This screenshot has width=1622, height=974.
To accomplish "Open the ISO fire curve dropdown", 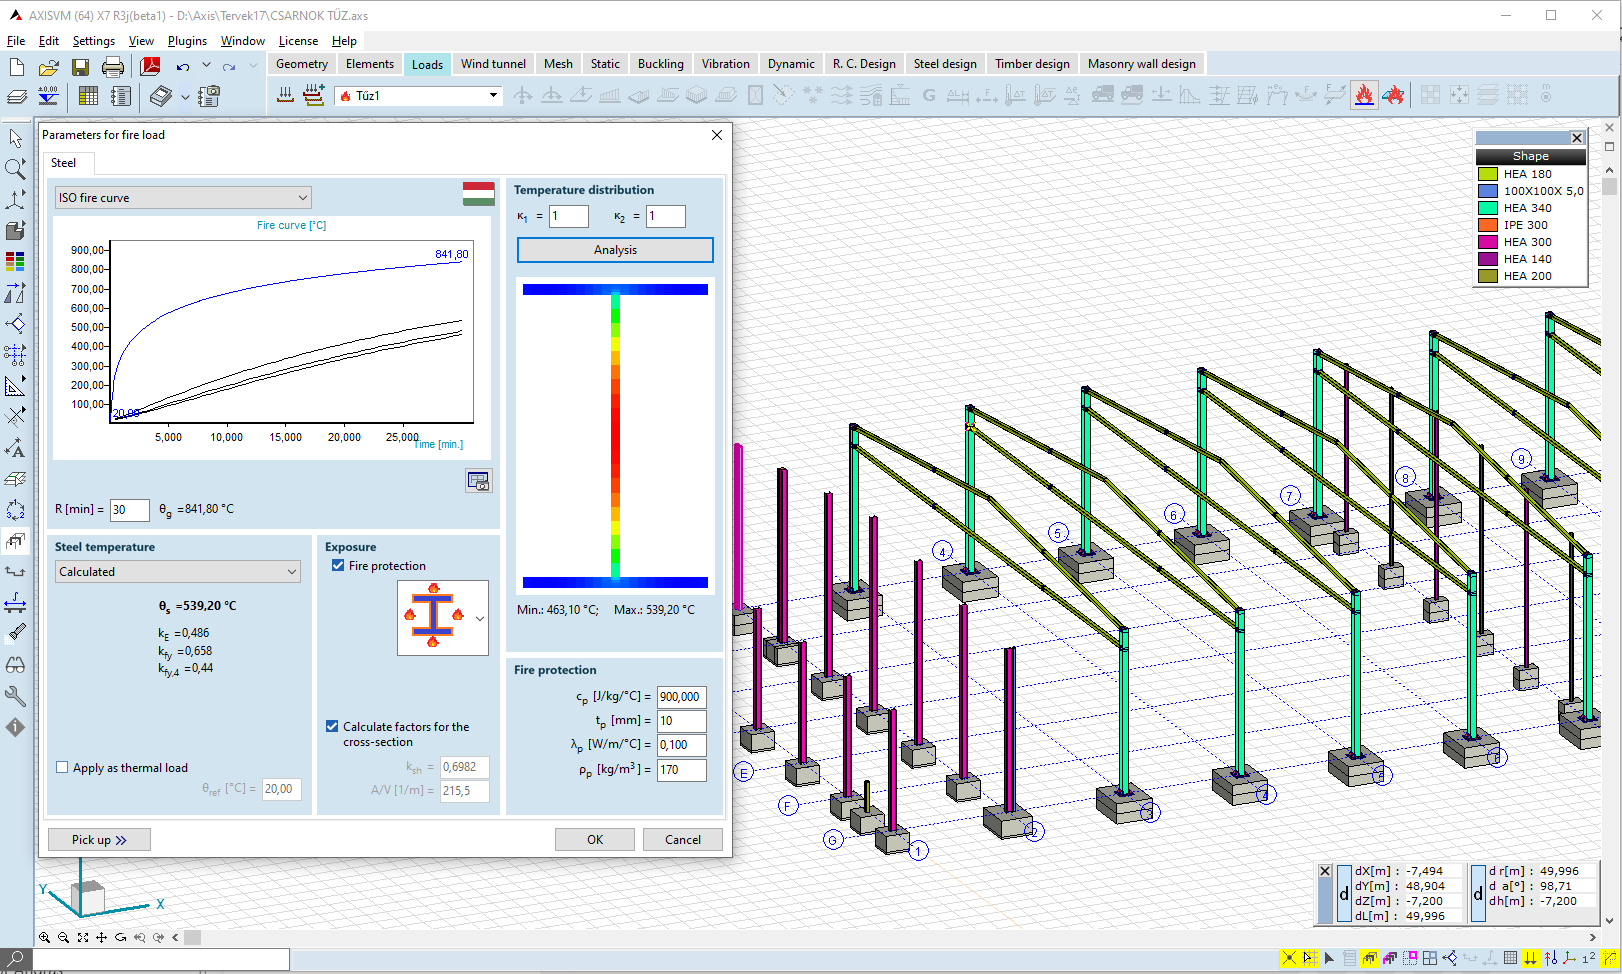I will click(x=183, y=197).
